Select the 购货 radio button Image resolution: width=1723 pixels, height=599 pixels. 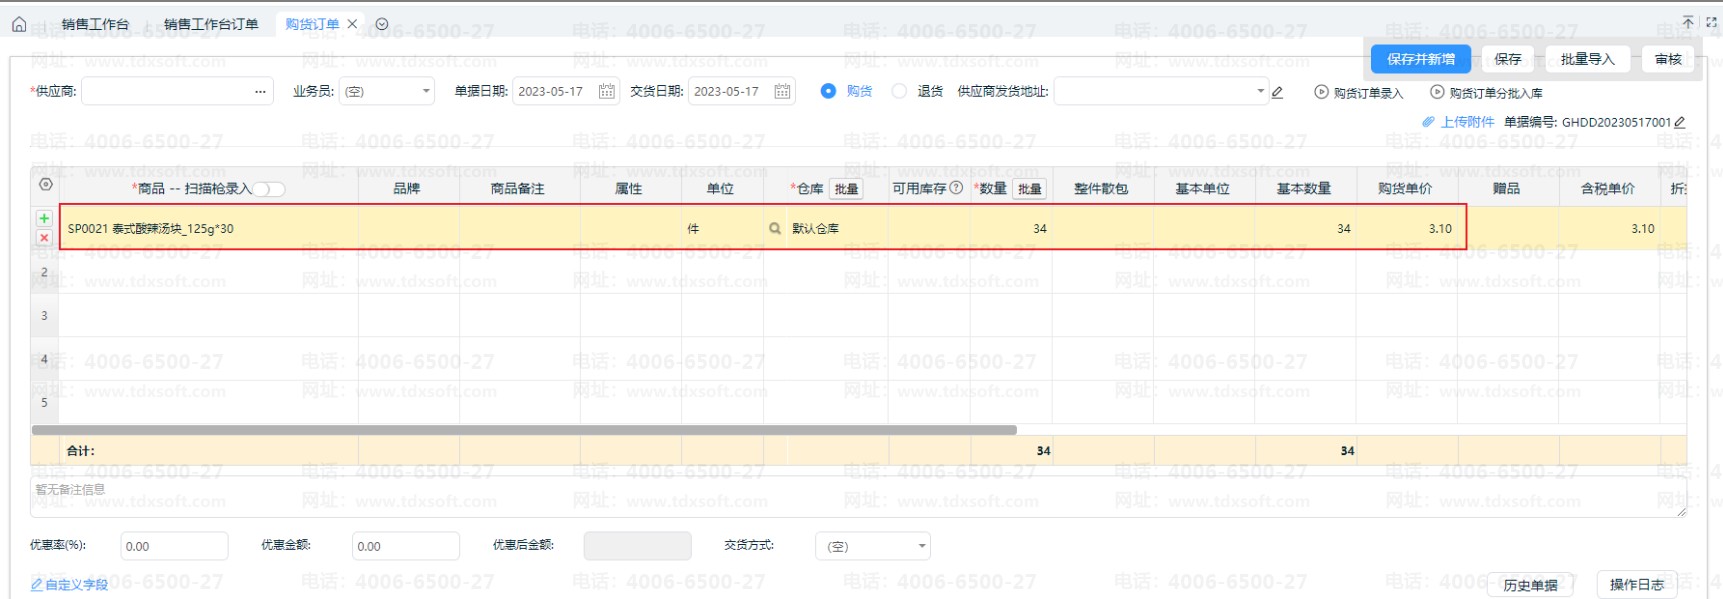point(828,91)
